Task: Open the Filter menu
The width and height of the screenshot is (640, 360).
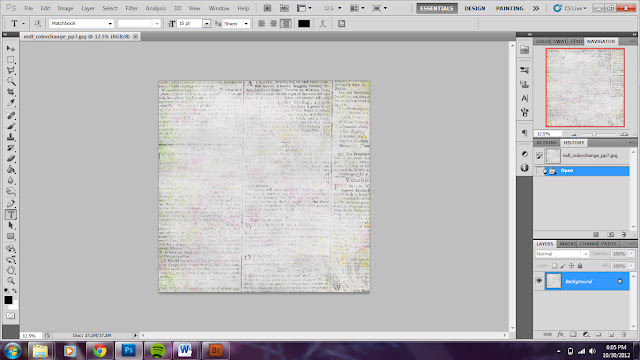Action: (131, 8)
